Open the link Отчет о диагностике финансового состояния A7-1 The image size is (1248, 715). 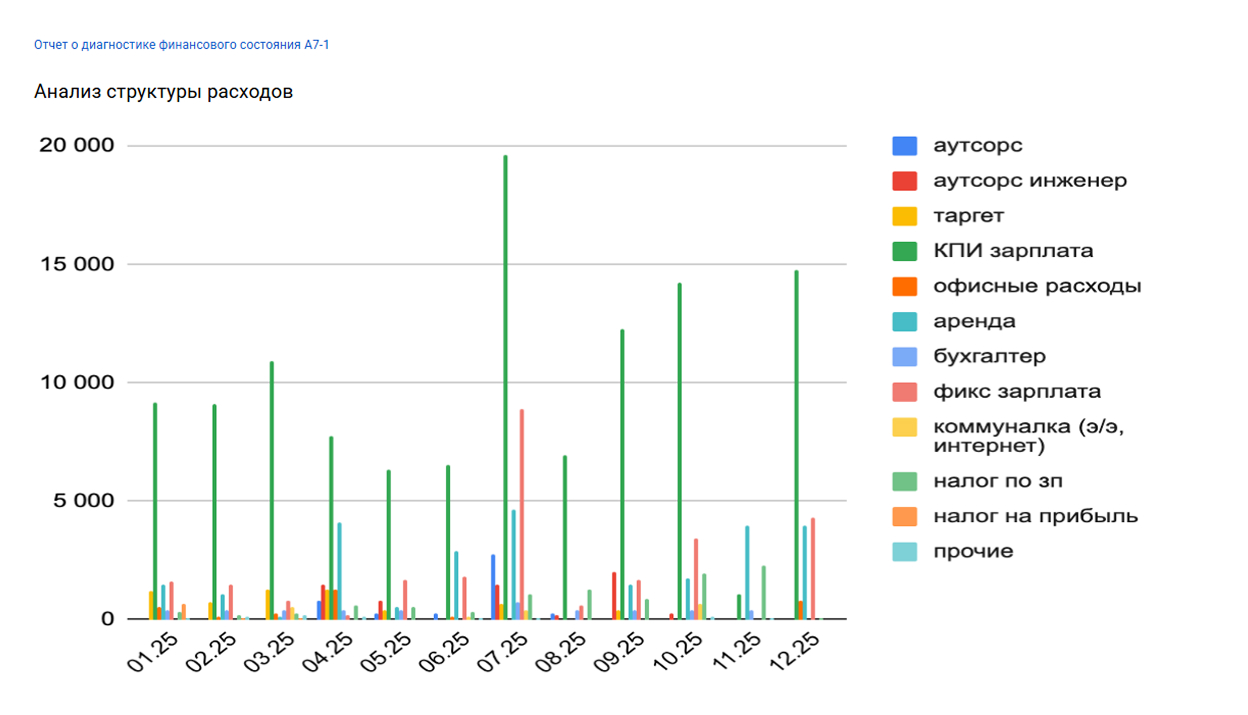182,45
